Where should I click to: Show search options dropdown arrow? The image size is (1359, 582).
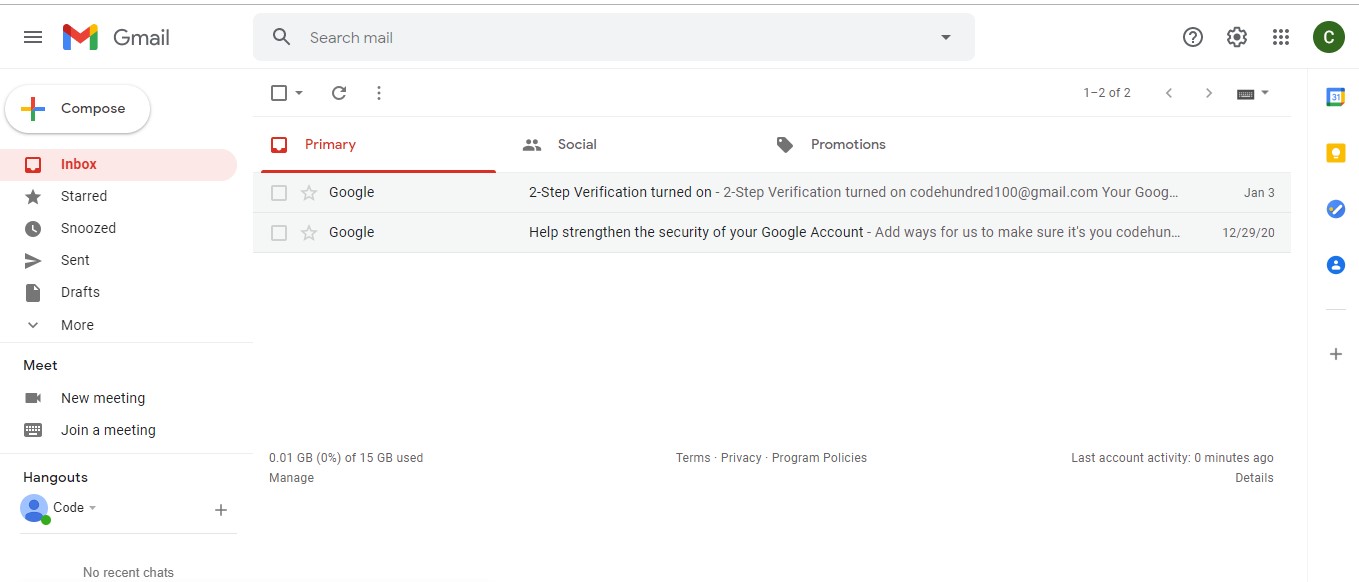946,38
